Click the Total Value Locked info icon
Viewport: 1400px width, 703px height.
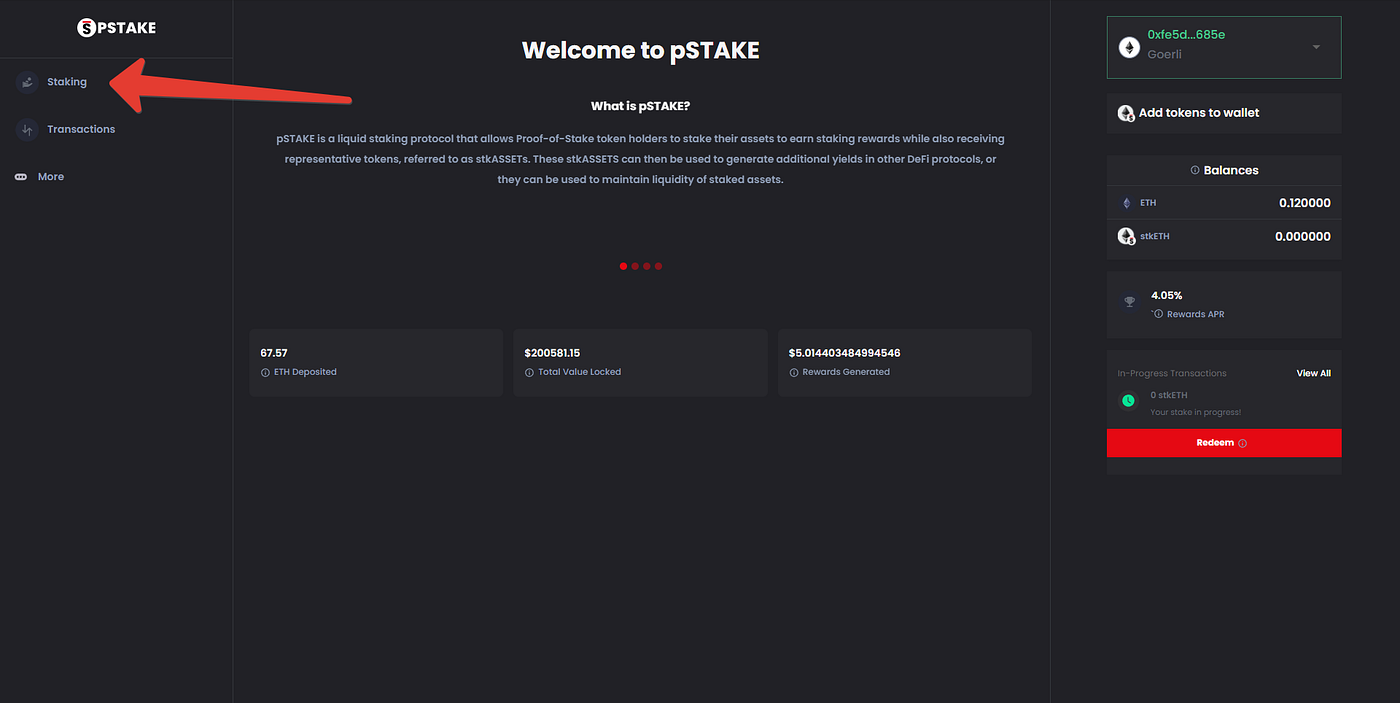529,372
